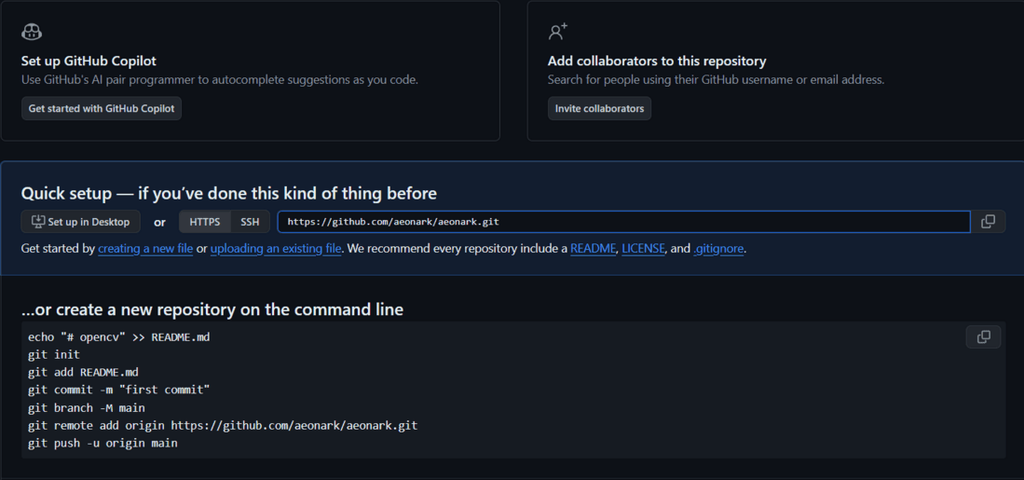
Task: Click the GitHub Copilot logo icon
Action: click(31, 32)
